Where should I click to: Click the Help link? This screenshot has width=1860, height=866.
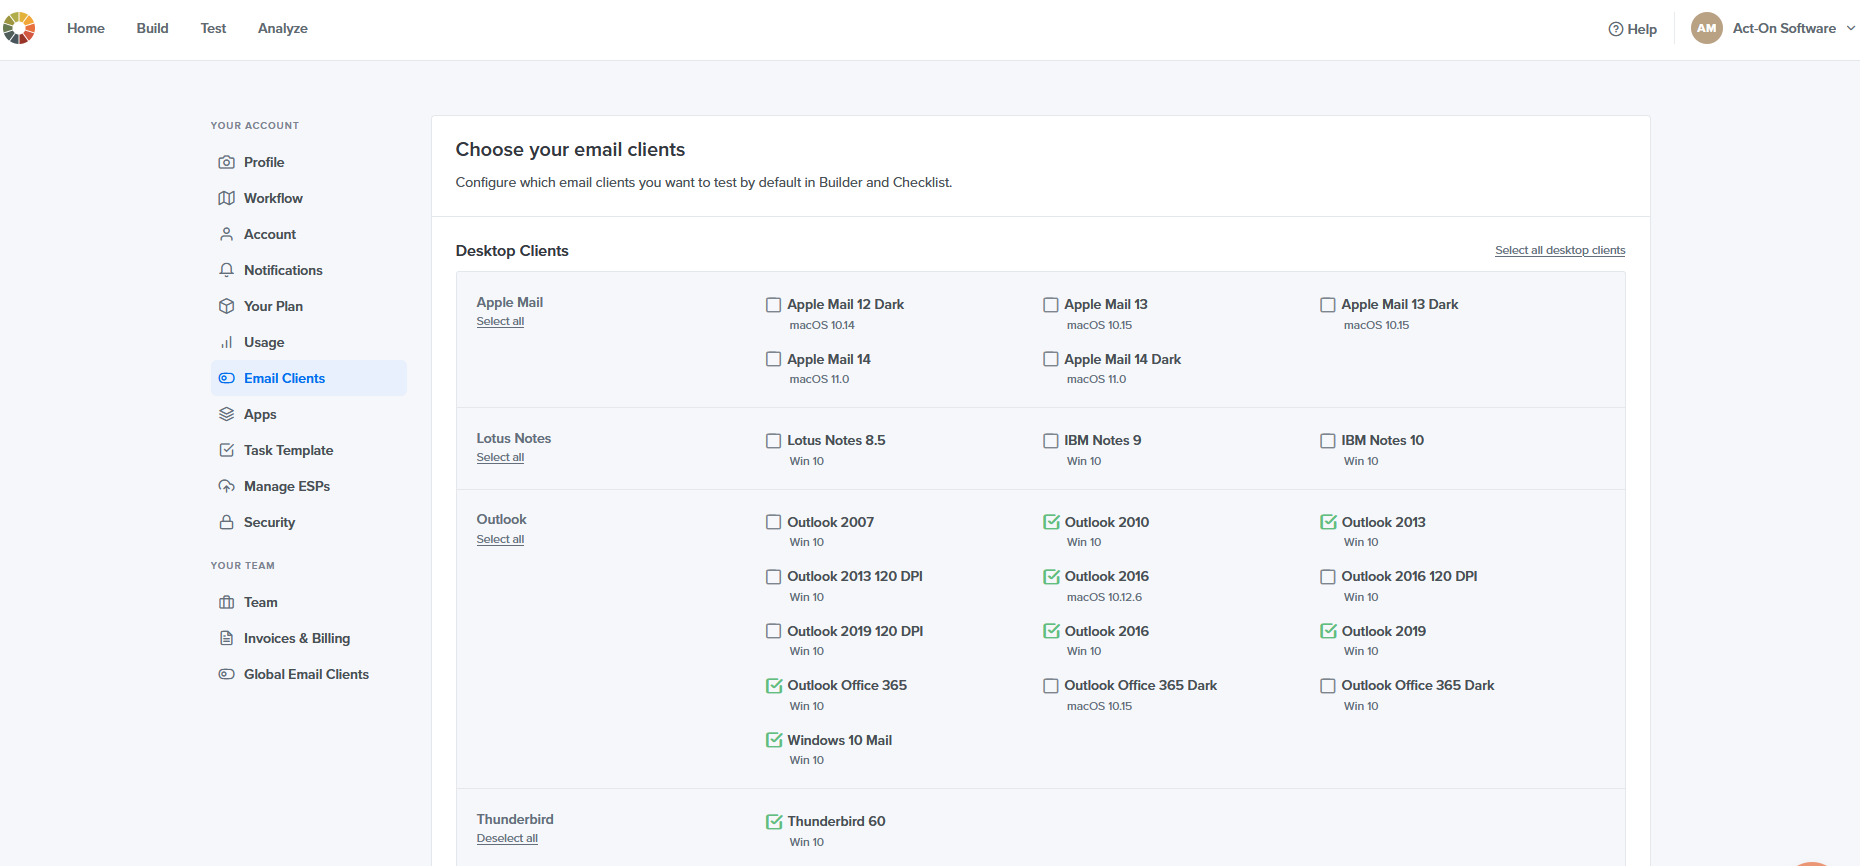[x=1632, y=29]
